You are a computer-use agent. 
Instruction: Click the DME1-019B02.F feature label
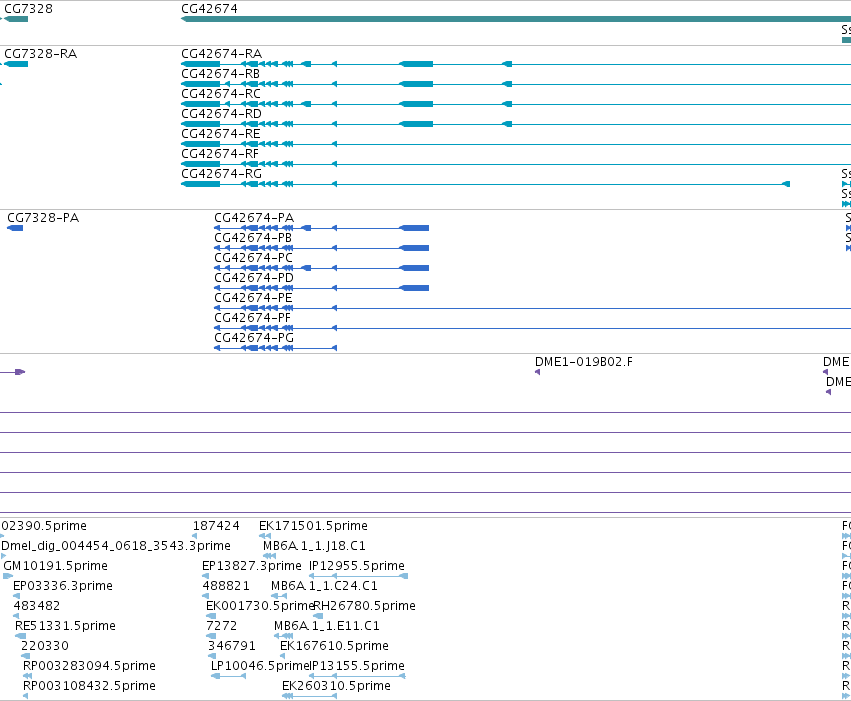584,362
